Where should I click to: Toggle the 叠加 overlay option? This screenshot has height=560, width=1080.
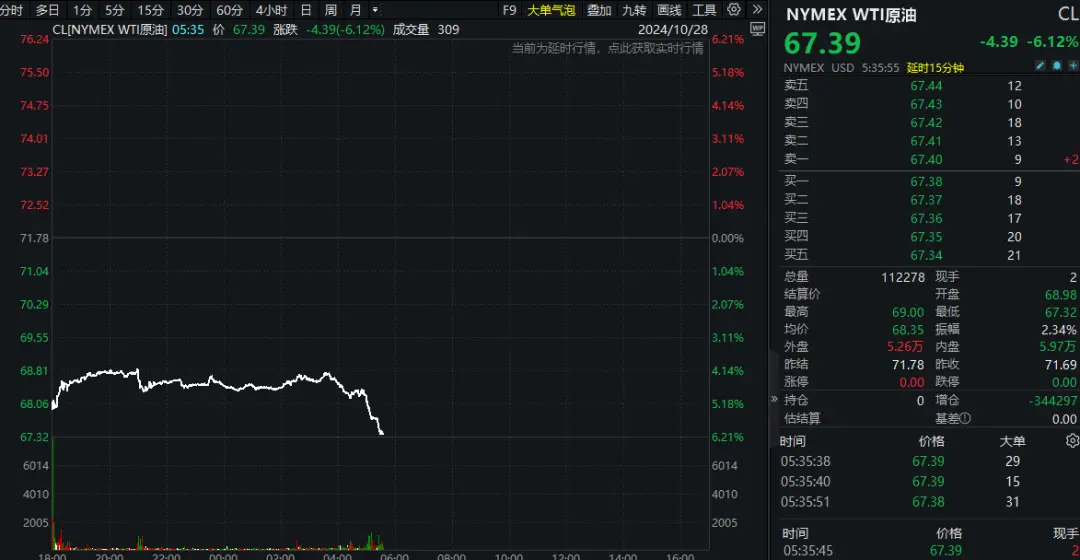point(599,10)
